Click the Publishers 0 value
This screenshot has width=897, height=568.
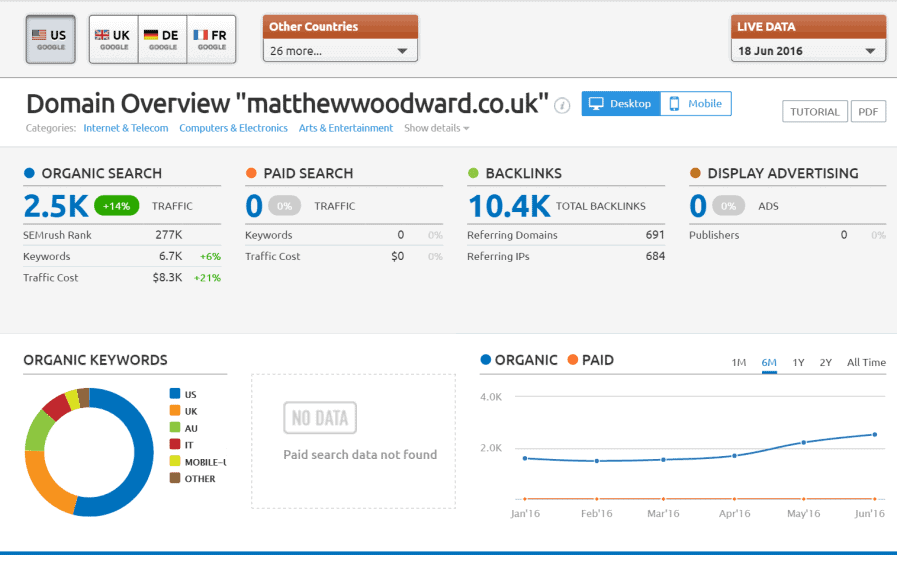pyautogui.click(x=844, y=235)
